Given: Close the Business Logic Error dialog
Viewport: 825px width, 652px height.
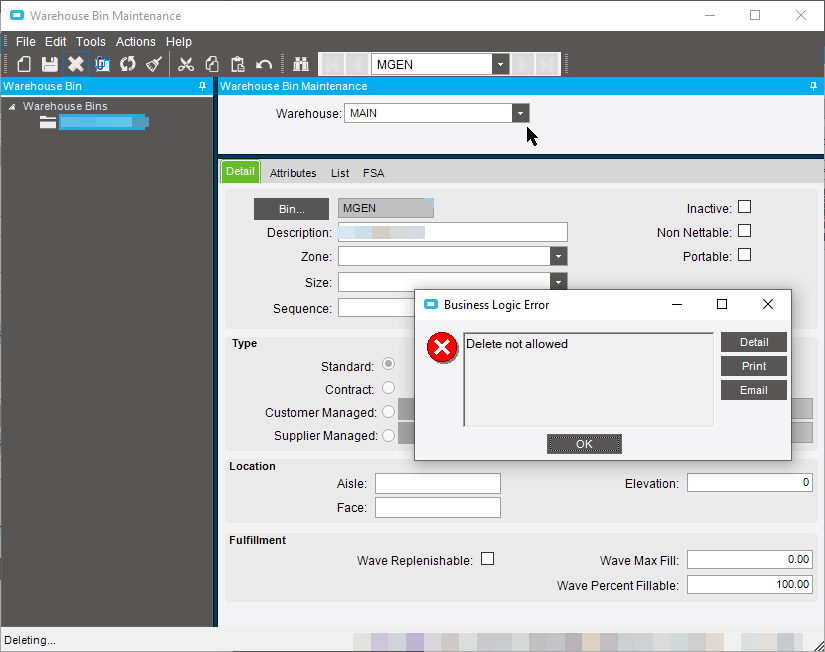Looking at the screenshot, I should [768, 304].
